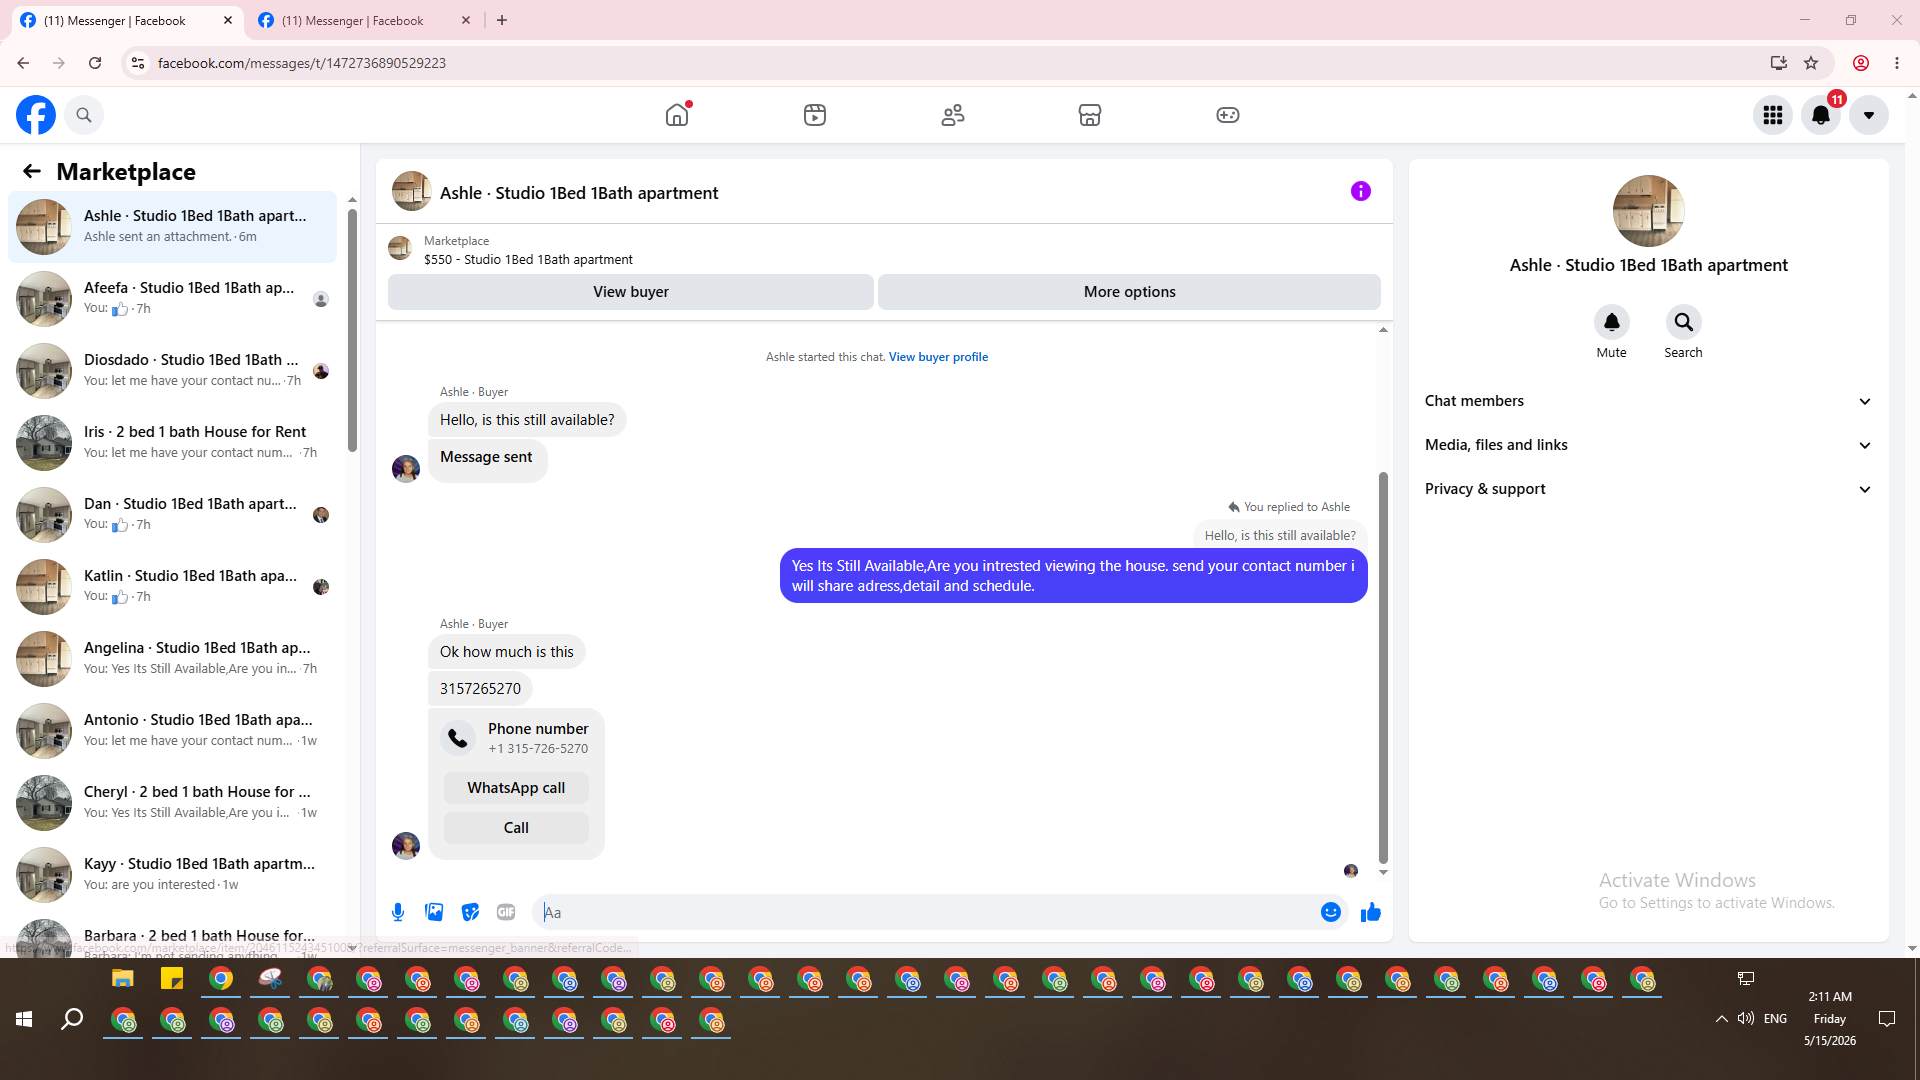Send a voice clip microphone icon

pyautogui.click(x=398, y=912)
